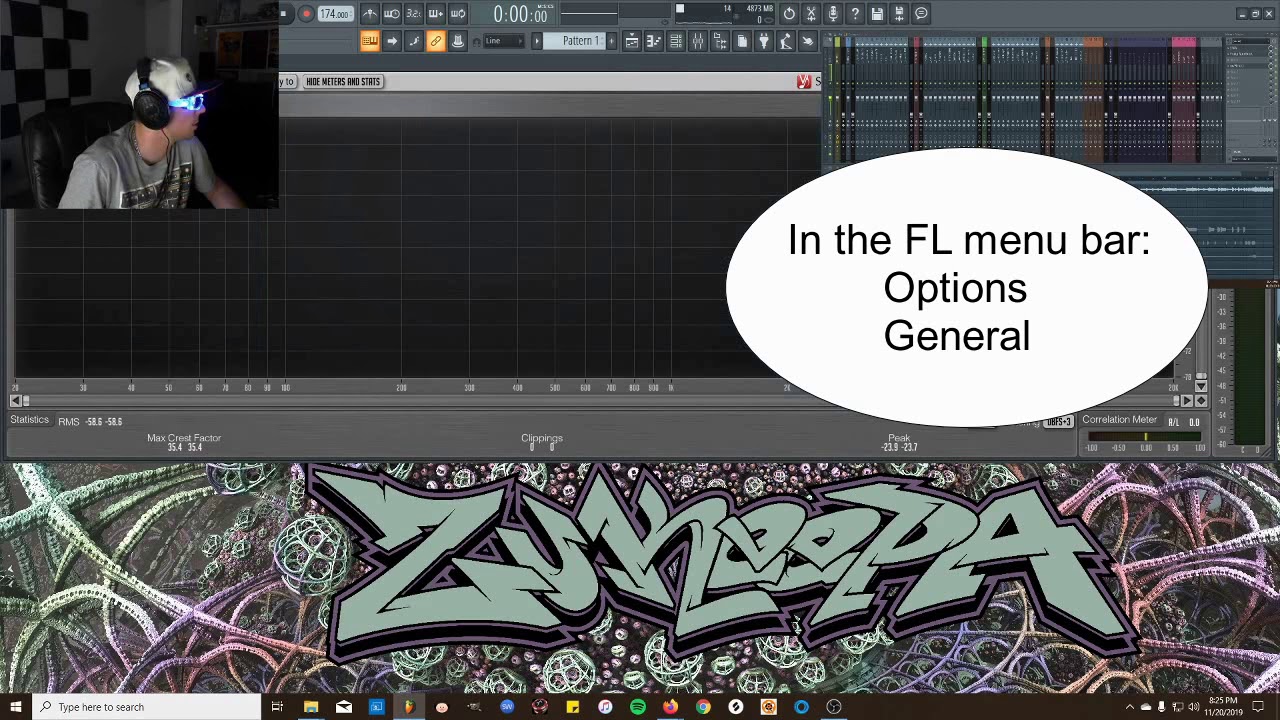Screen dimensions: 1280x720
Task: Toggle the metronome icon
Action: tap(370, 14)
